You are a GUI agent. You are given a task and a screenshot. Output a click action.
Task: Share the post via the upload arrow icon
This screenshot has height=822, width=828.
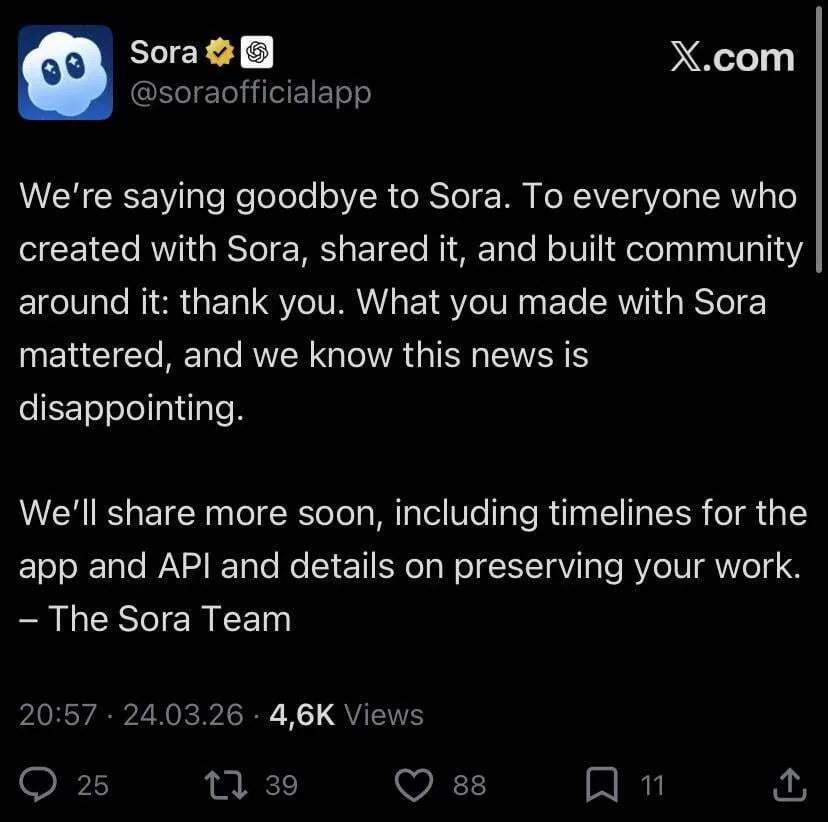[x=789, y=785]
